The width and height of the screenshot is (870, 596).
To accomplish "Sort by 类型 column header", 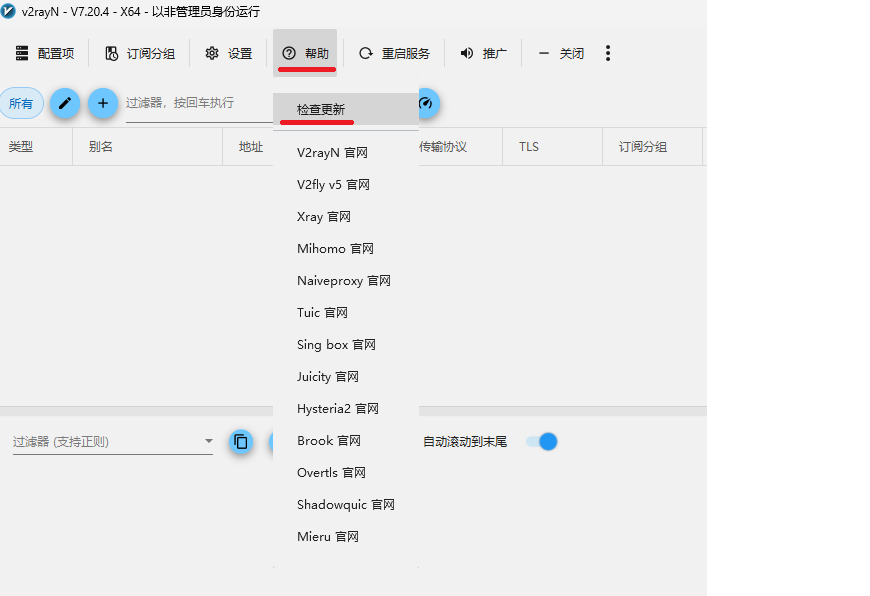I will coord(36,147).
